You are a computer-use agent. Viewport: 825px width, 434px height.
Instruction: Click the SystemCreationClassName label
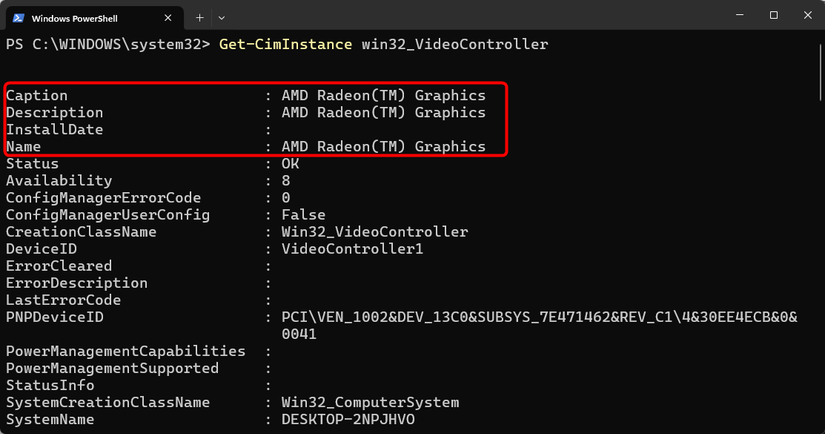click(x=108, y=402)
